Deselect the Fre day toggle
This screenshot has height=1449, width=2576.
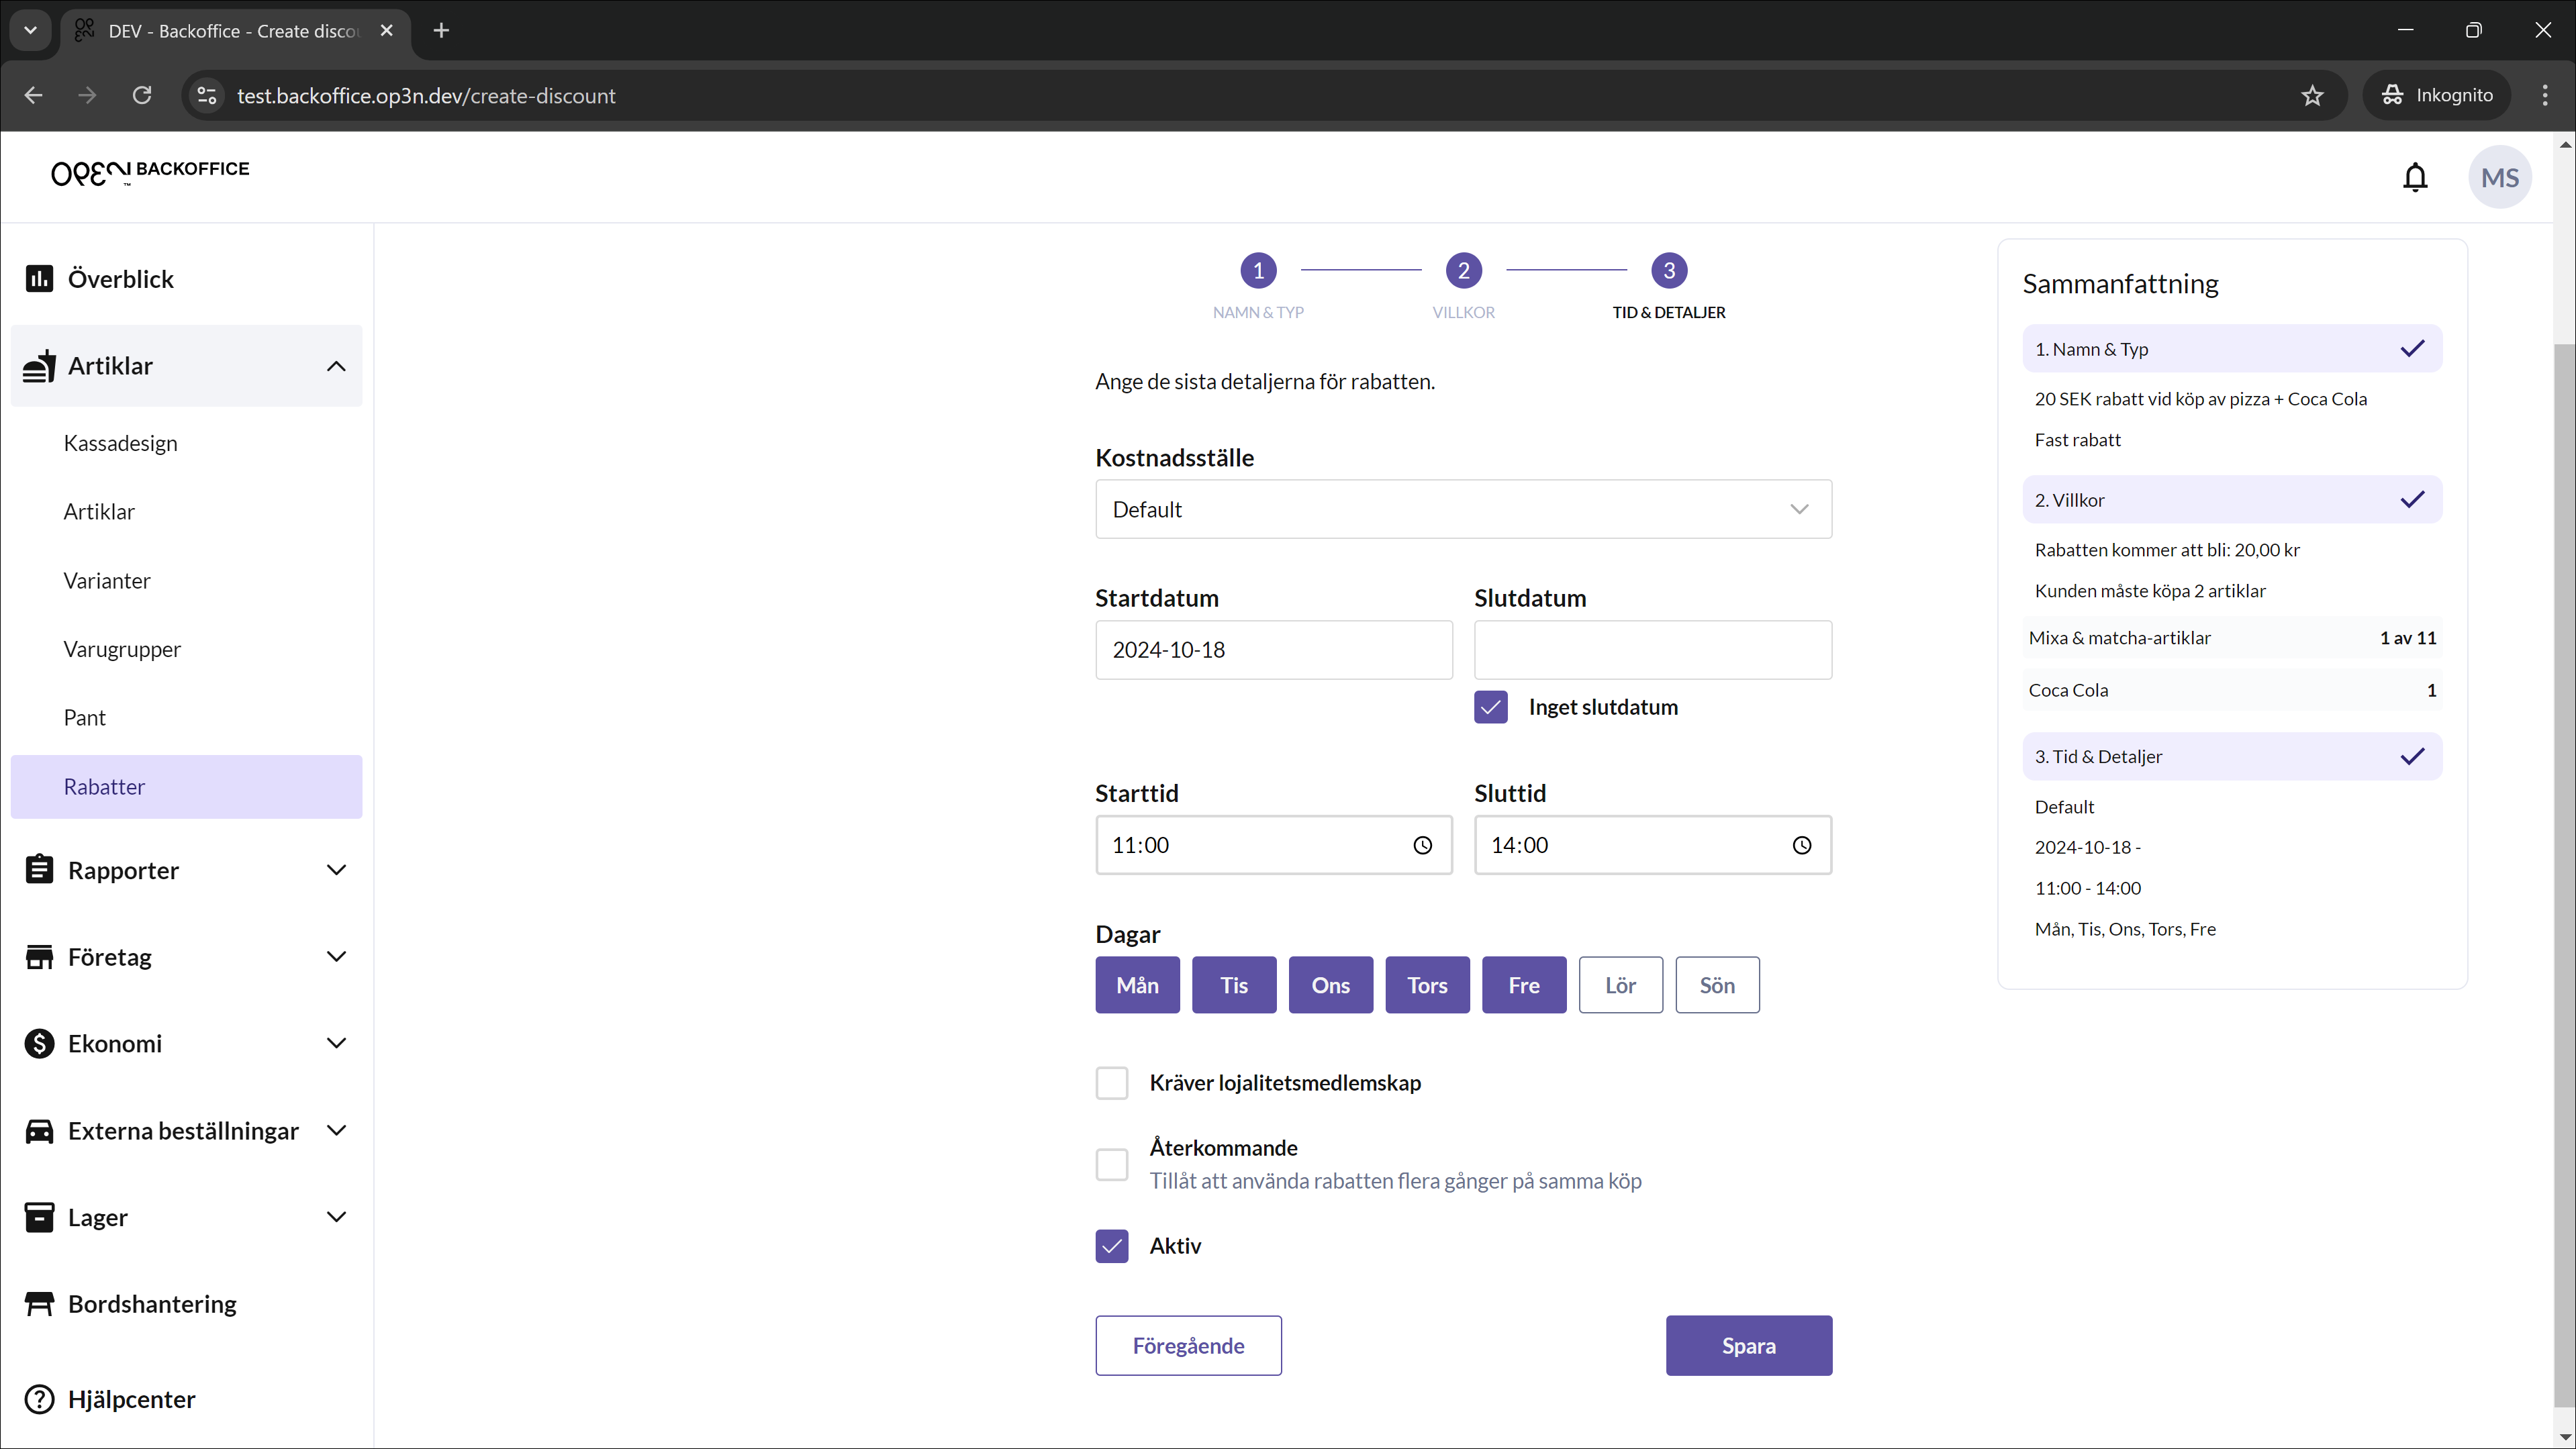(1524, 985)
